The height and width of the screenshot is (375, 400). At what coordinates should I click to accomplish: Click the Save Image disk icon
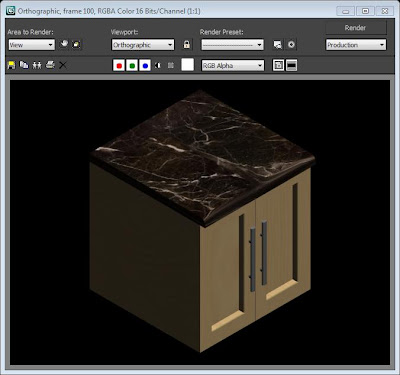point(11,65)
